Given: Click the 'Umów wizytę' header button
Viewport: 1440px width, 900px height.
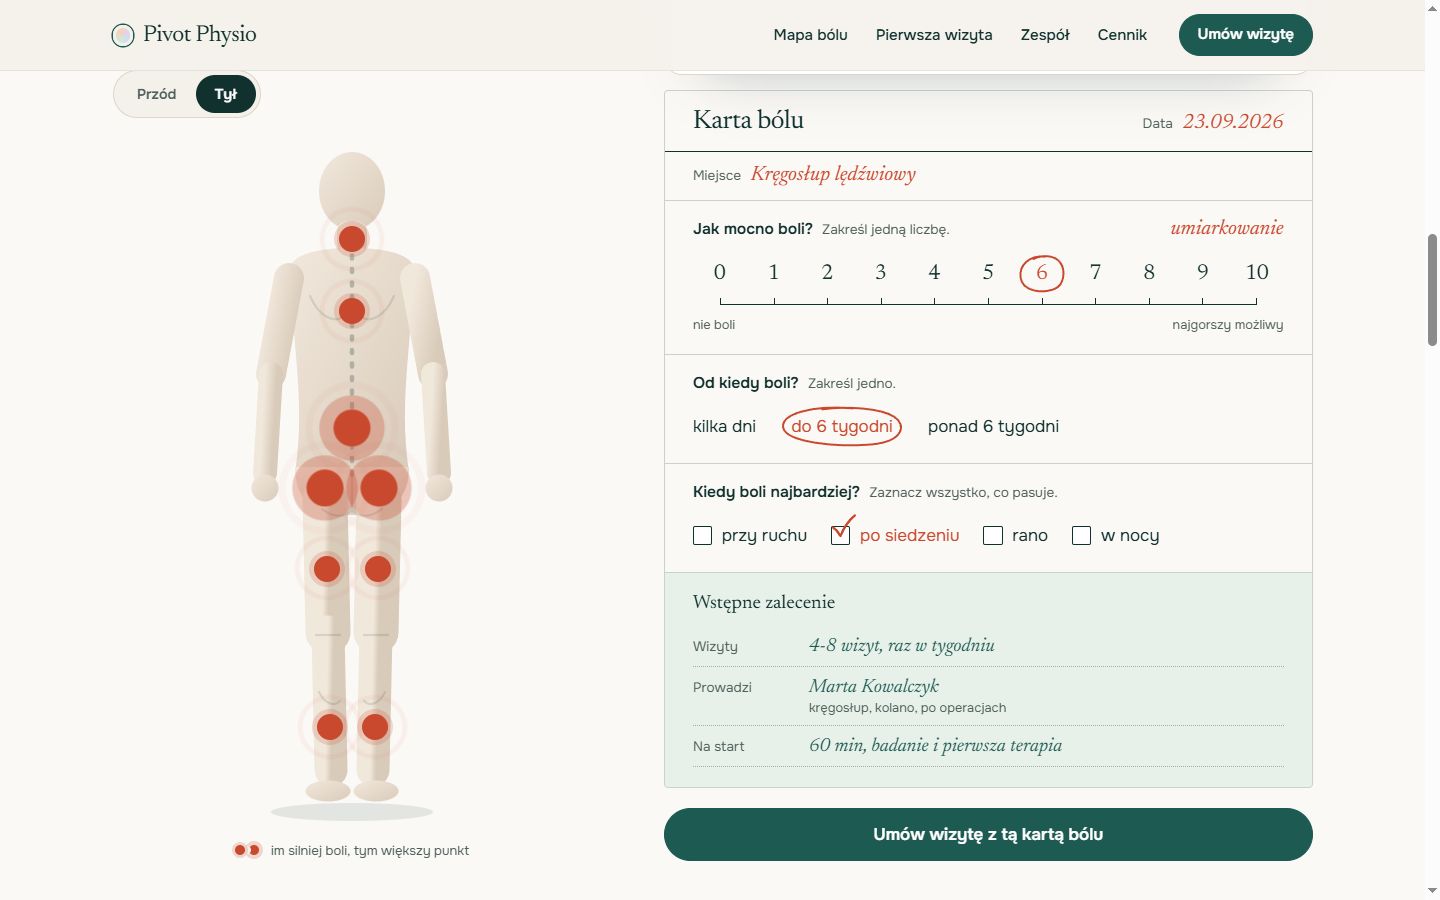Looking at the screenshot, I should (1245, 34).
